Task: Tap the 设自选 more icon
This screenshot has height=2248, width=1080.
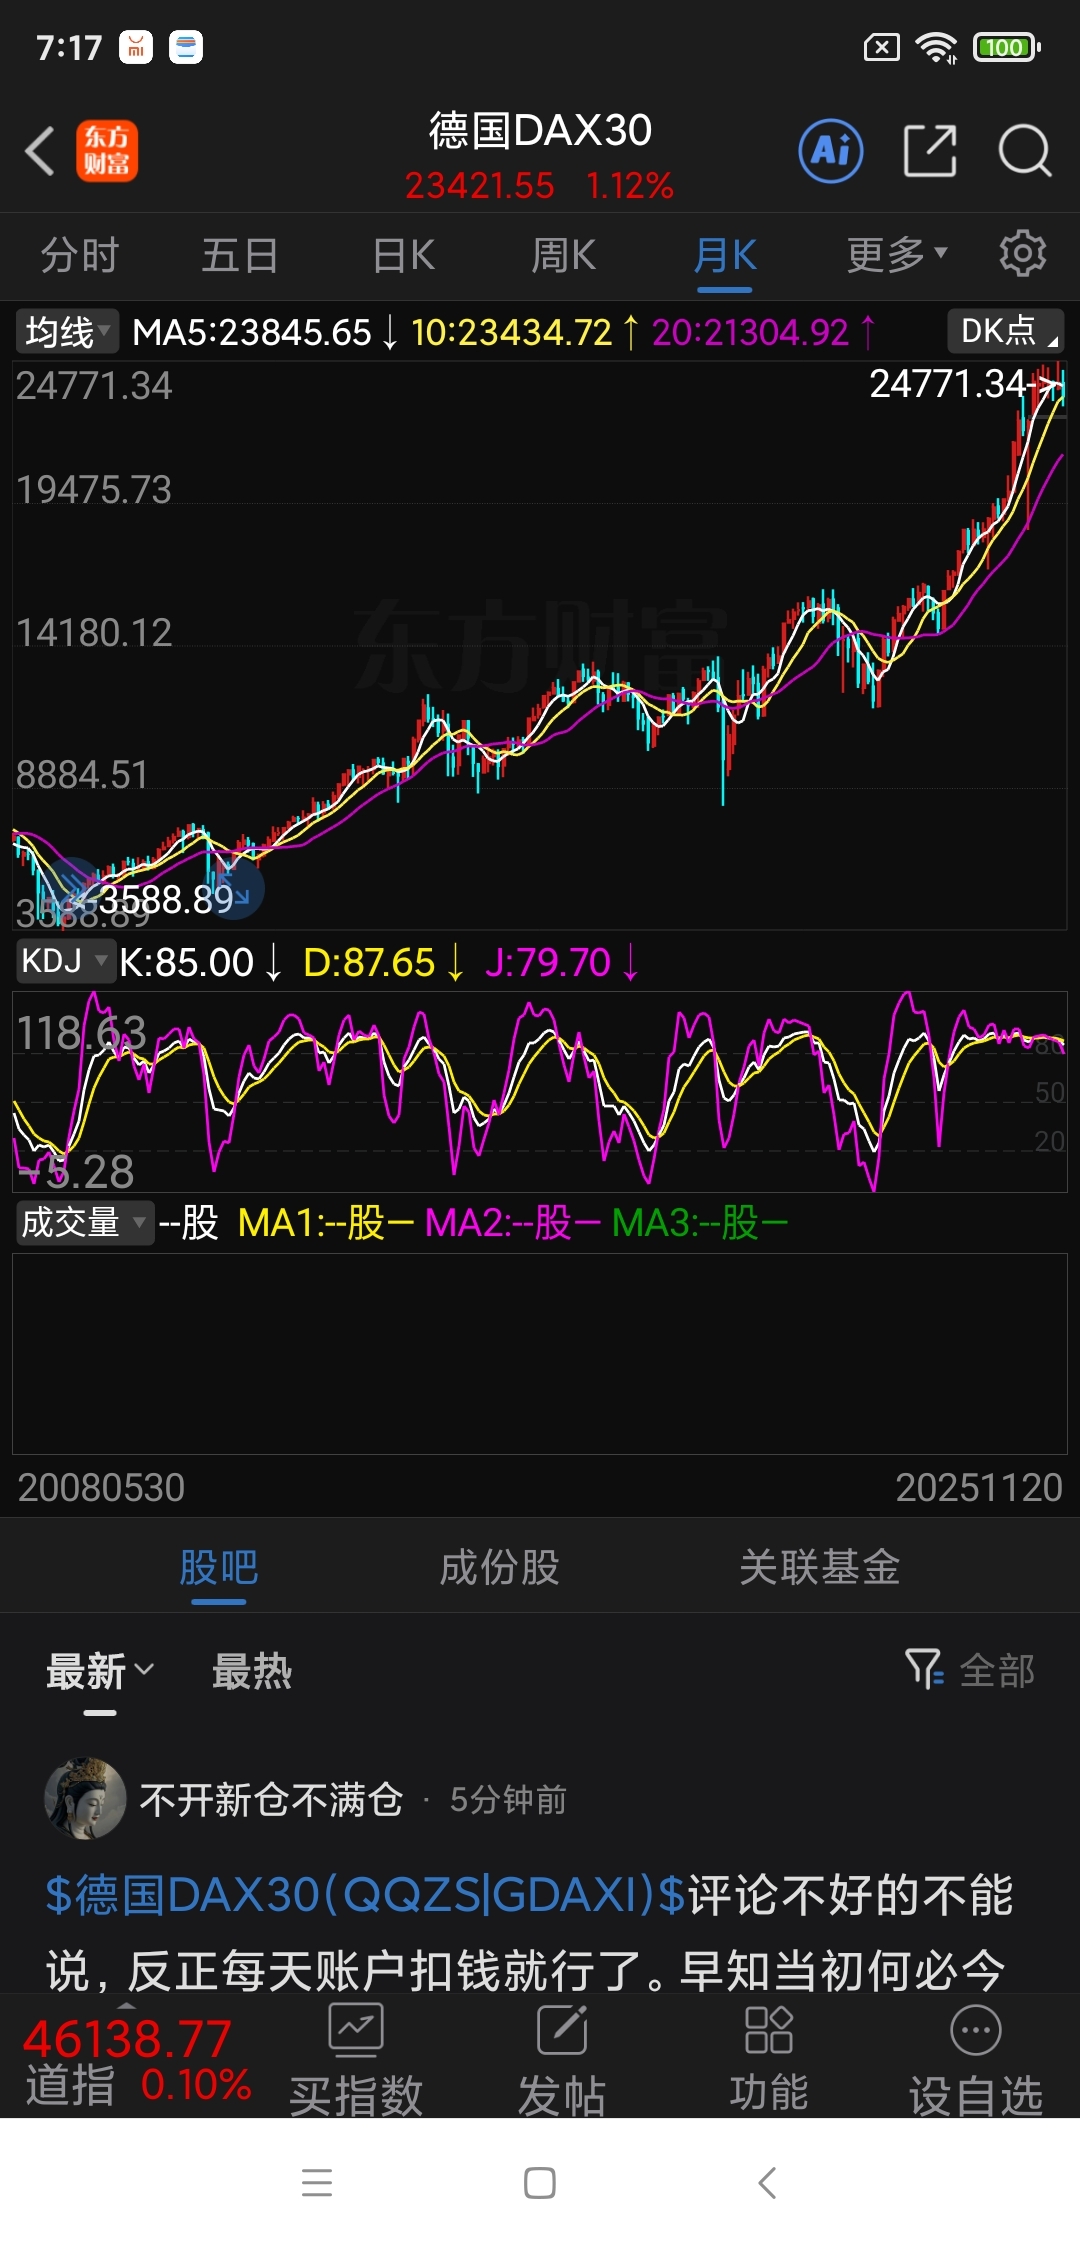Action: pyautogui.click(x=976, y=2031)
